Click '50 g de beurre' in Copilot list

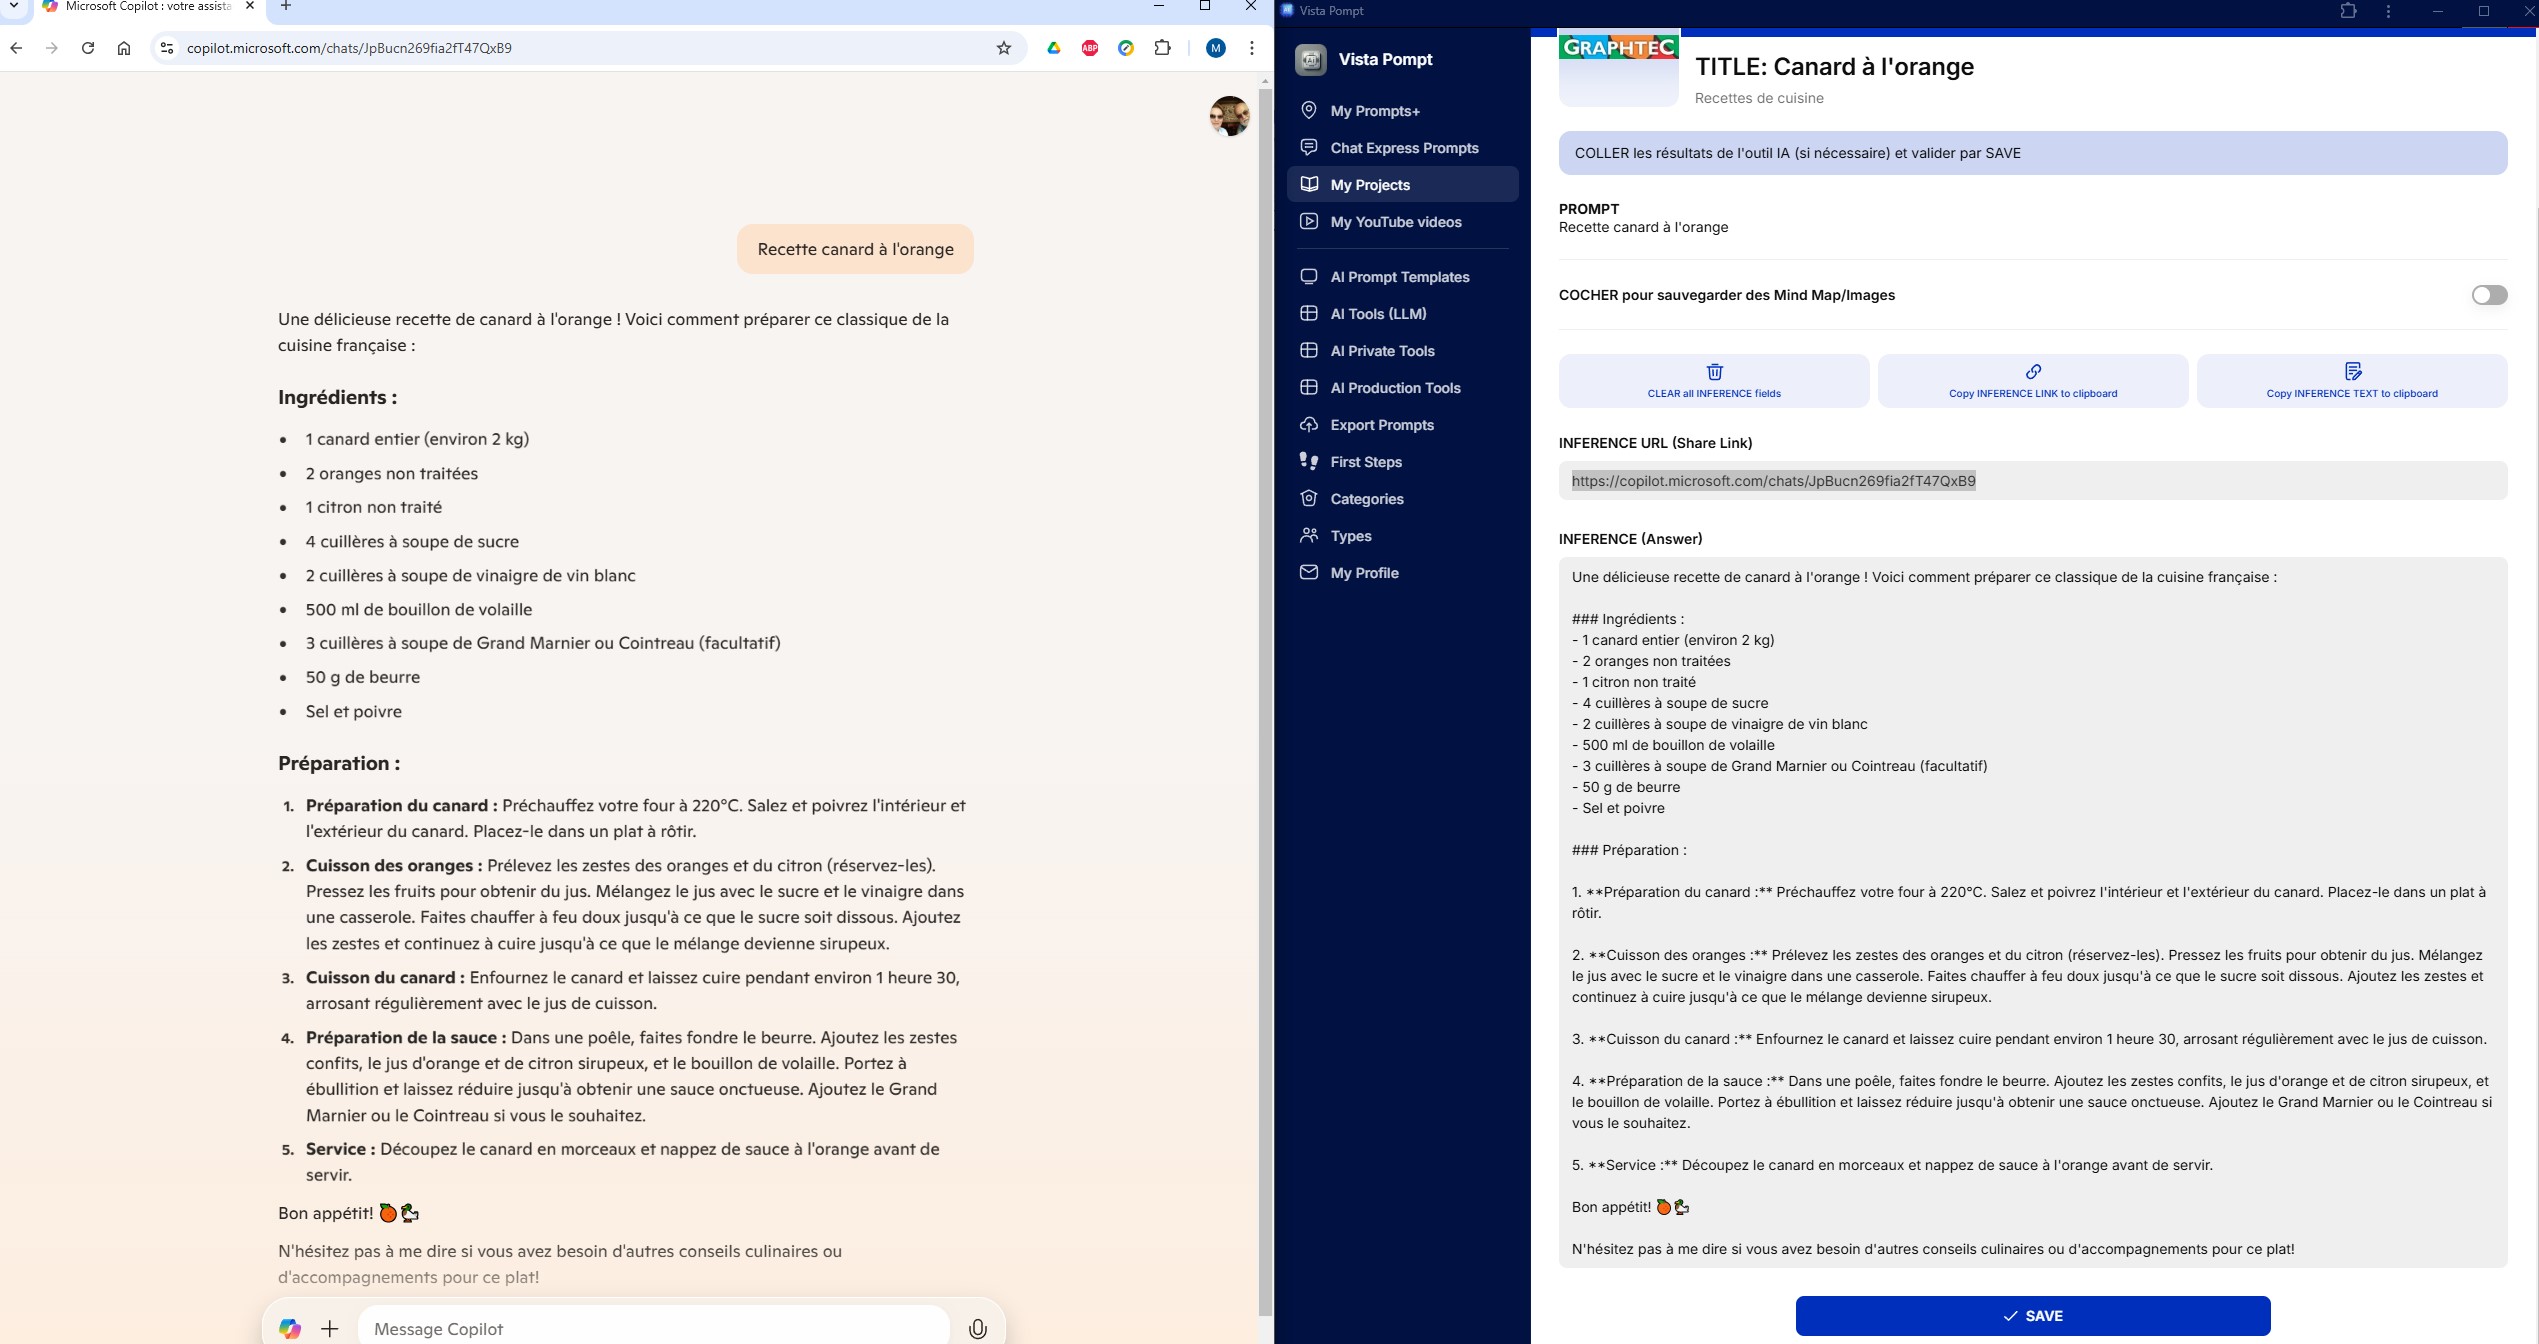pos(363,677)
